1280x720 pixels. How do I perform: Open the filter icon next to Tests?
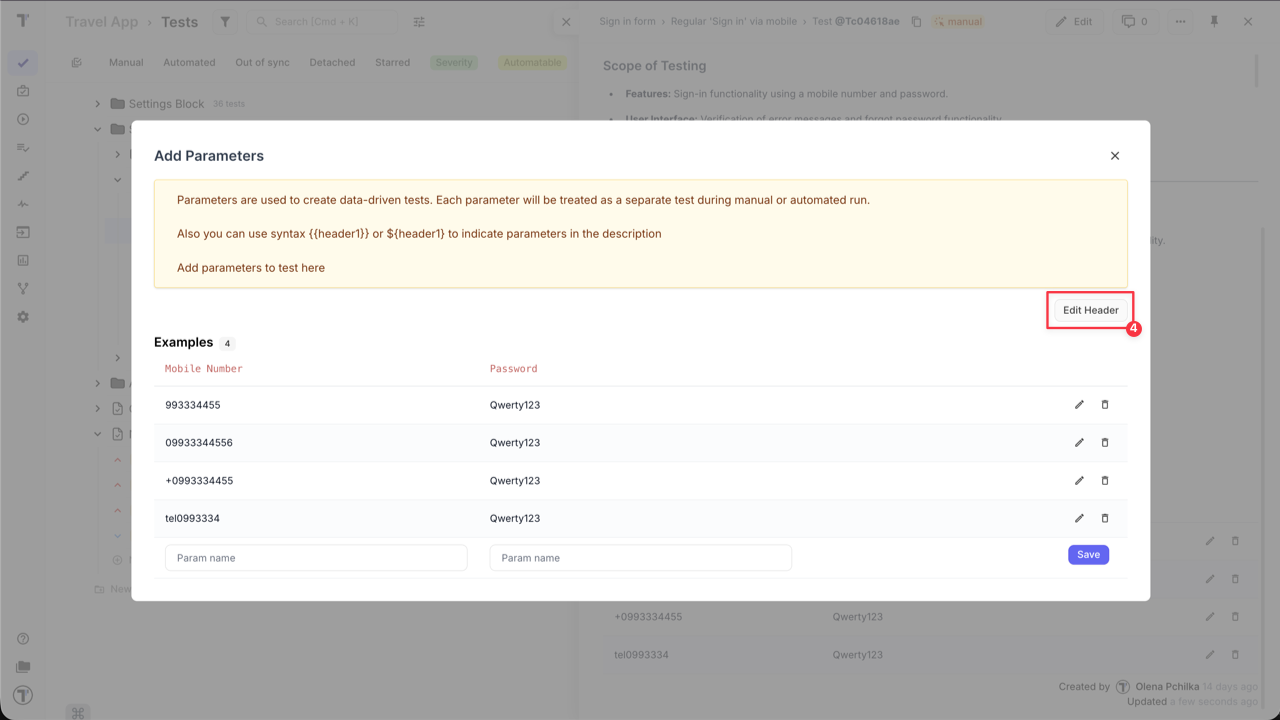[x=225, y=22]
